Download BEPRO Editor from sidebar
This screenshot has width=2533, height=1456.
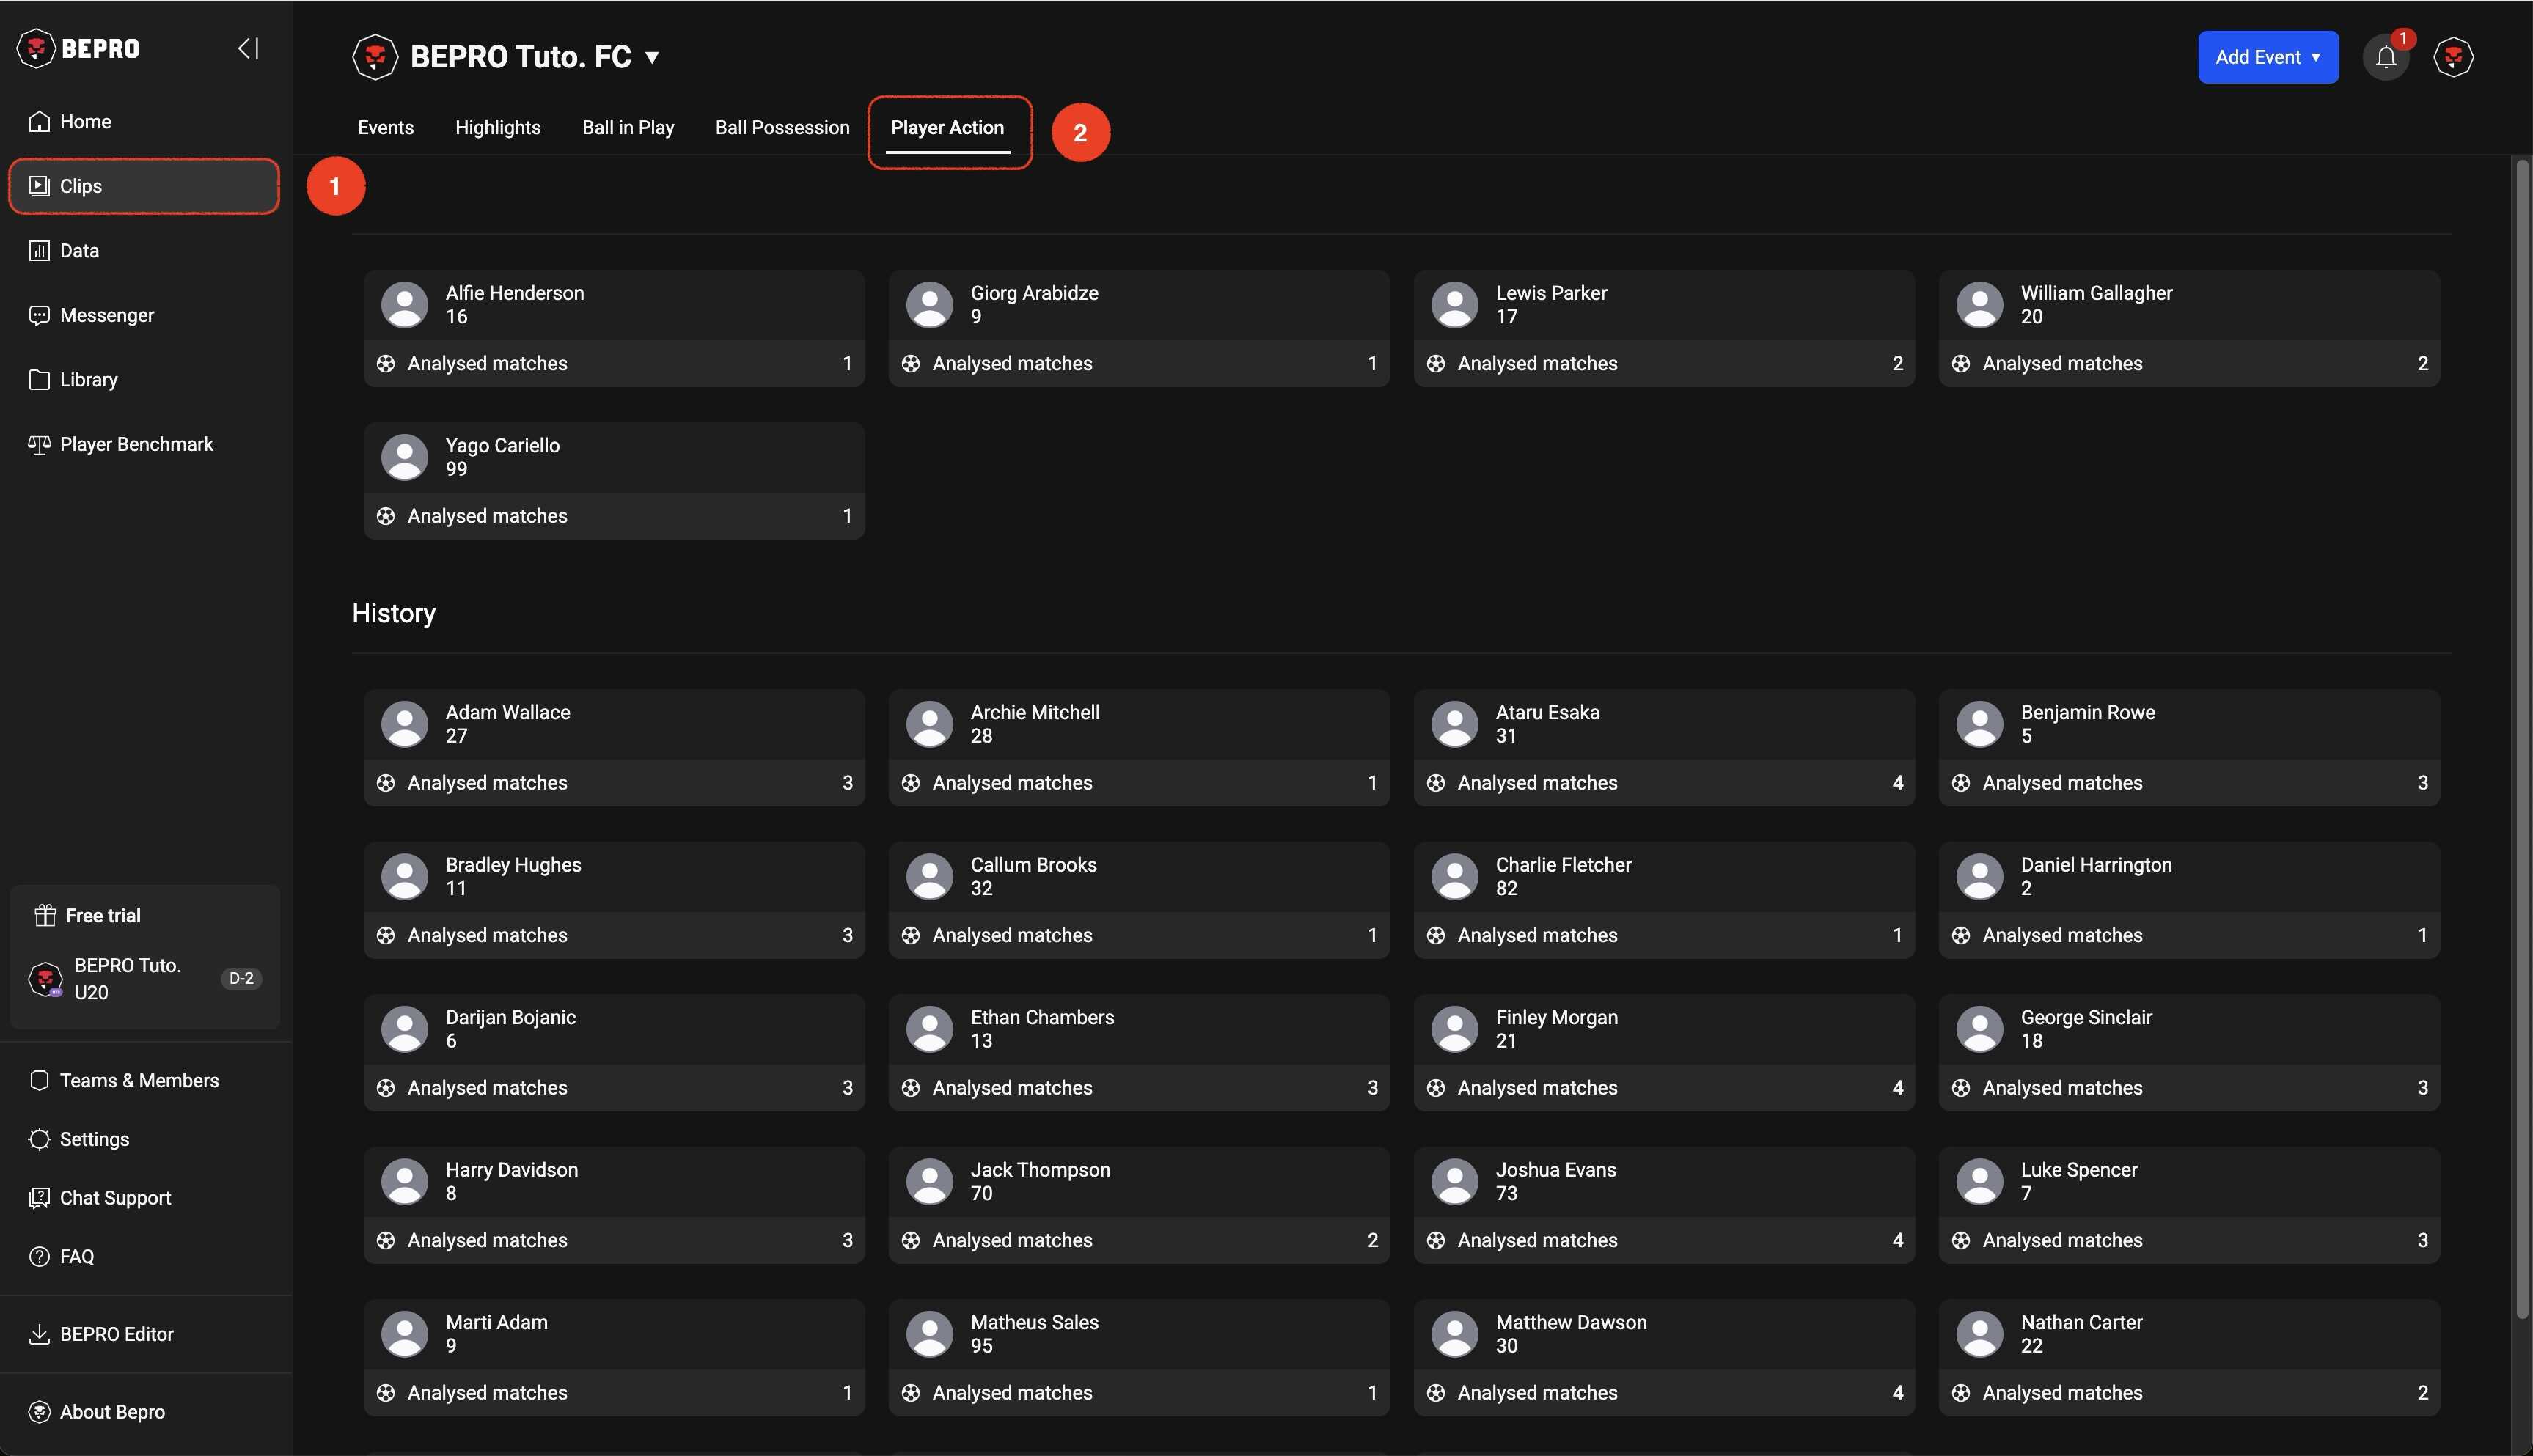point(116,1334)
